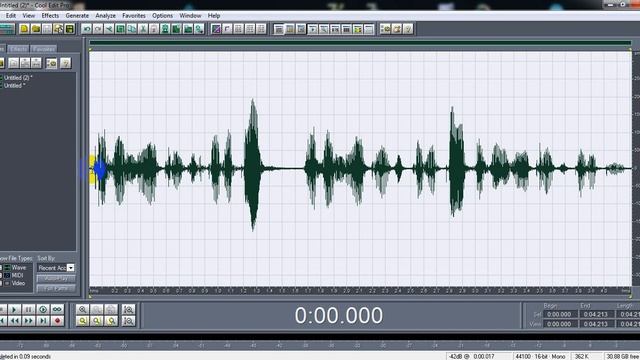
Task: Click the time ruler below the waveform
Action: coord(360,291)
